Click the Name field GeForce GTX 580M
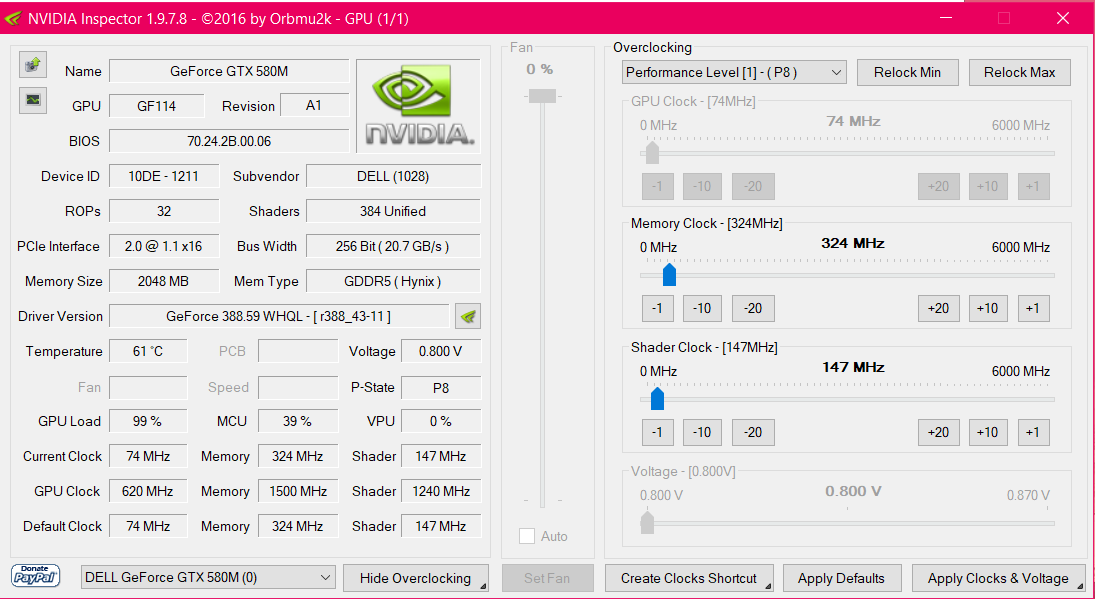Image resolution: width=1095 pixels, height=599 pixels. (229, 71)
